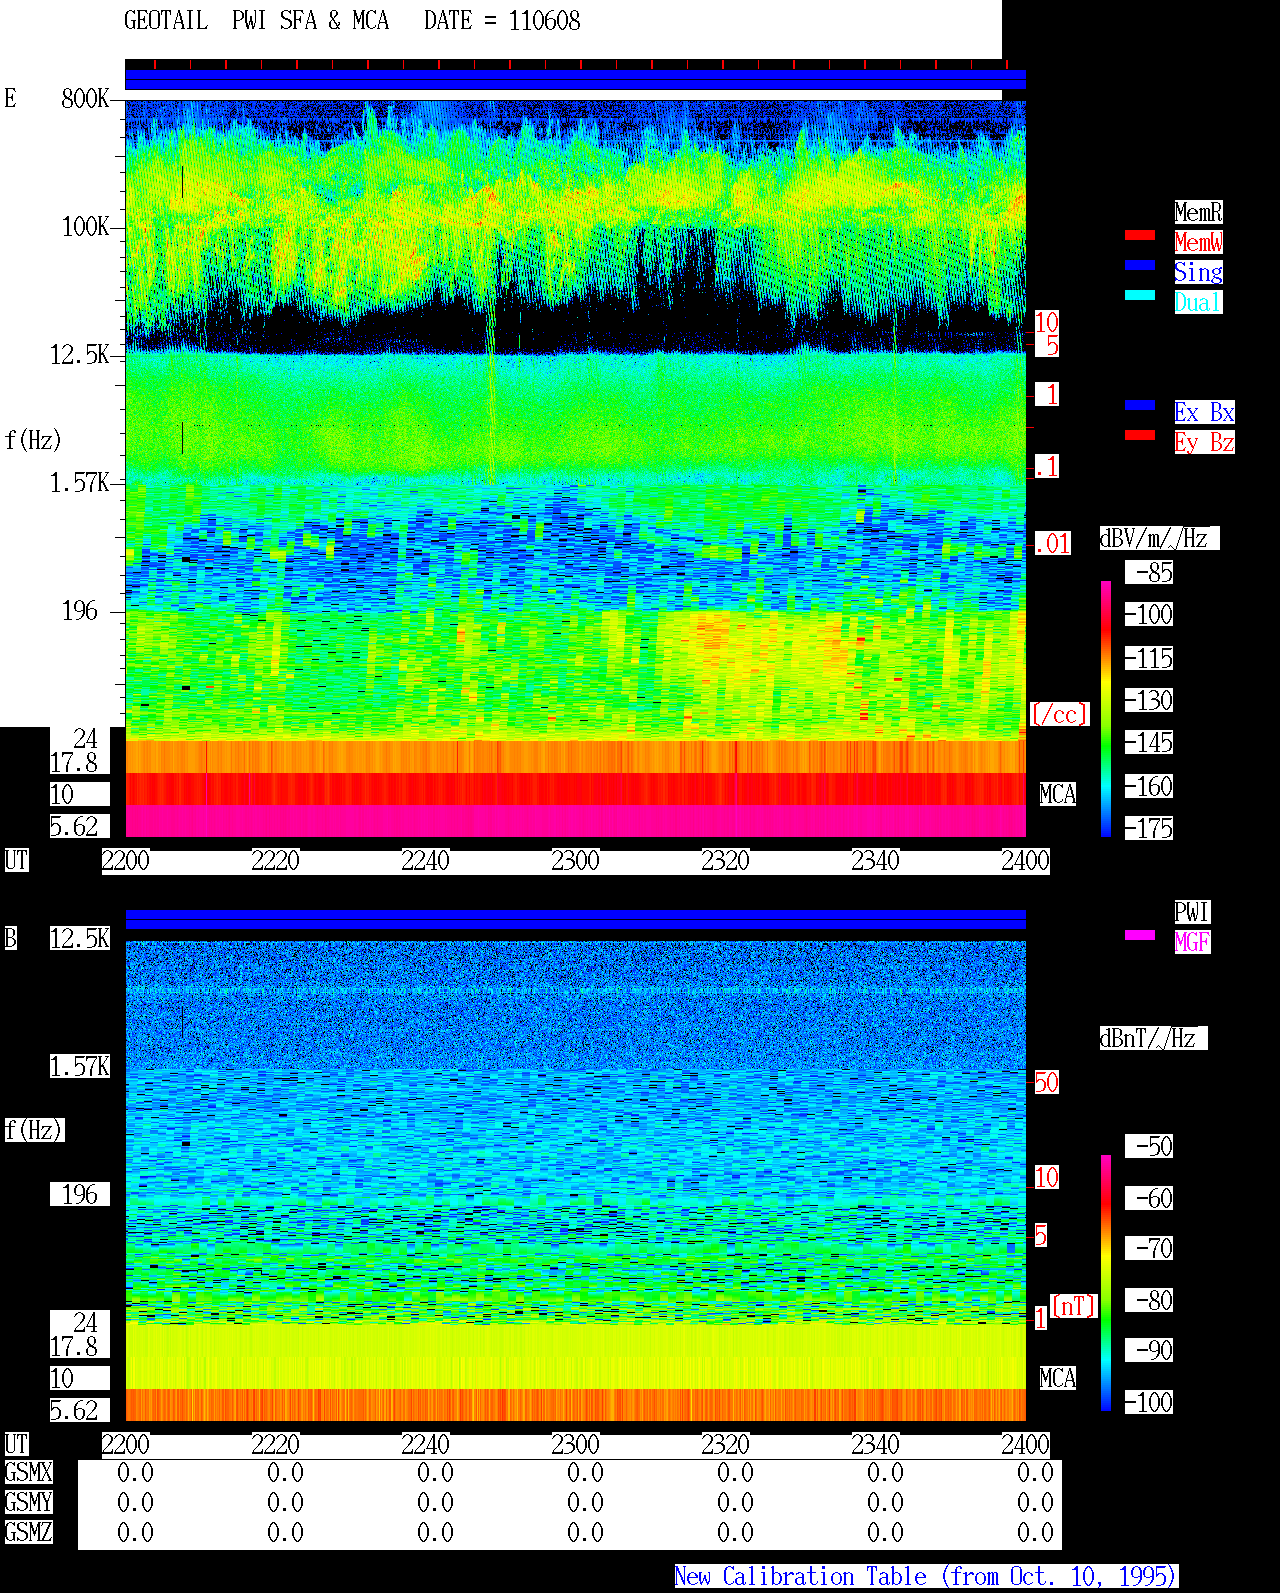This screenshot has height=1593, width=1280.
Task: Click the dBnT/√Hz color scale bar
Action: (1106, 1283)
